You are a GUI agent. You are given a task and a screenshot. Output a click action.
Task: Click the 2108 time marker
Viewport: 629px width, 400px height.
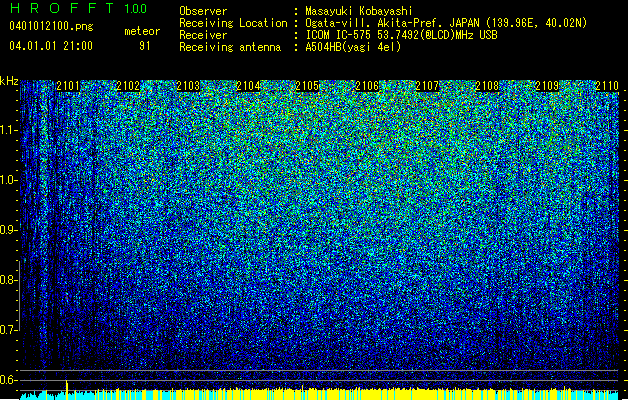487,86
